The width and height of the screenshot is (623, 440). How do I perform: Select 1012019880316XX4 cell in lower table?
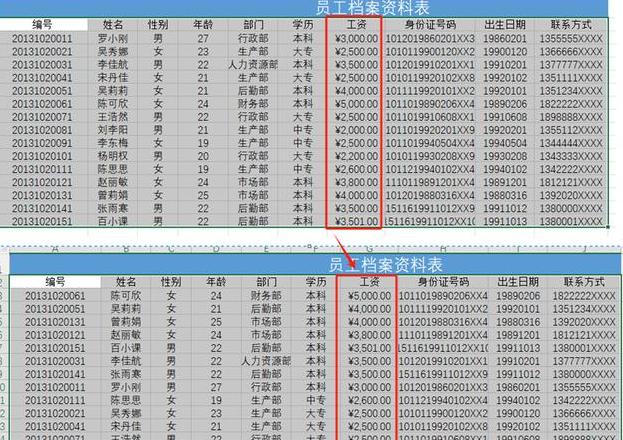(443, 322)
